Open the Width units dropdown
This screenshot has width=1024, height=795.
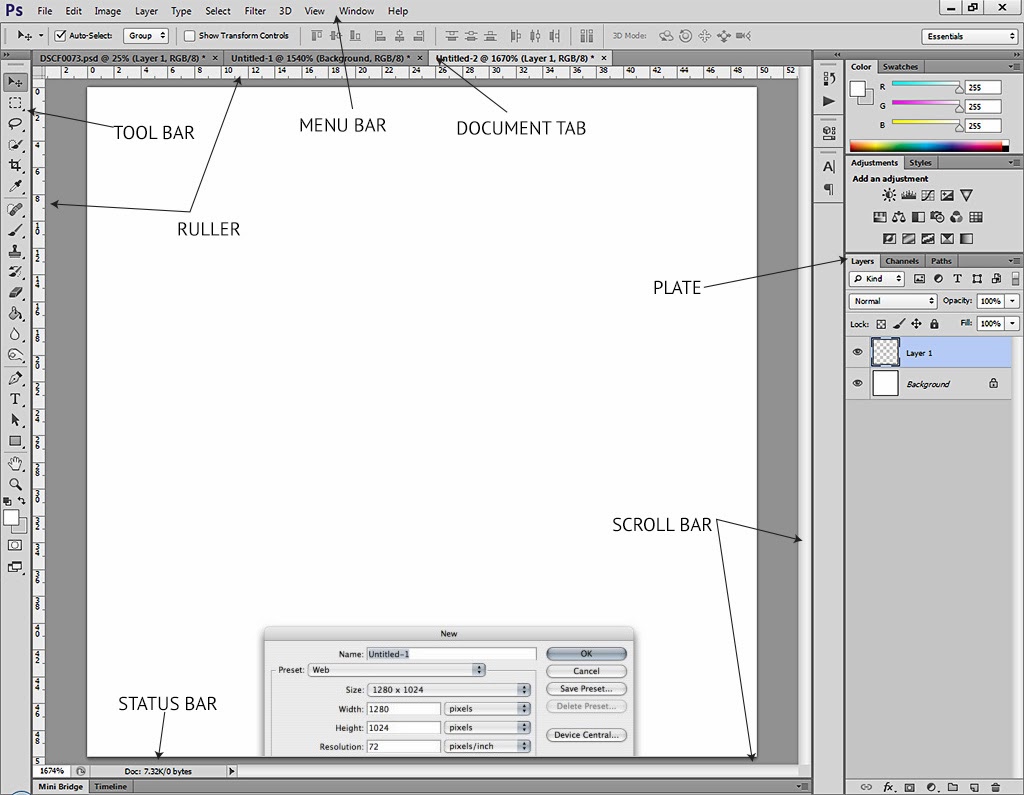pos(487,708)
